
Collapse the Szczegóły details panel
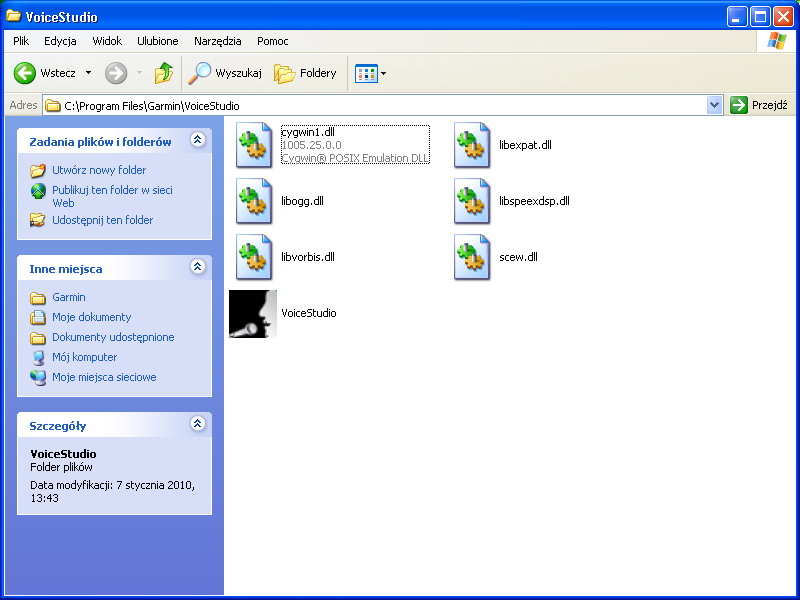click(x=197, y=425)
